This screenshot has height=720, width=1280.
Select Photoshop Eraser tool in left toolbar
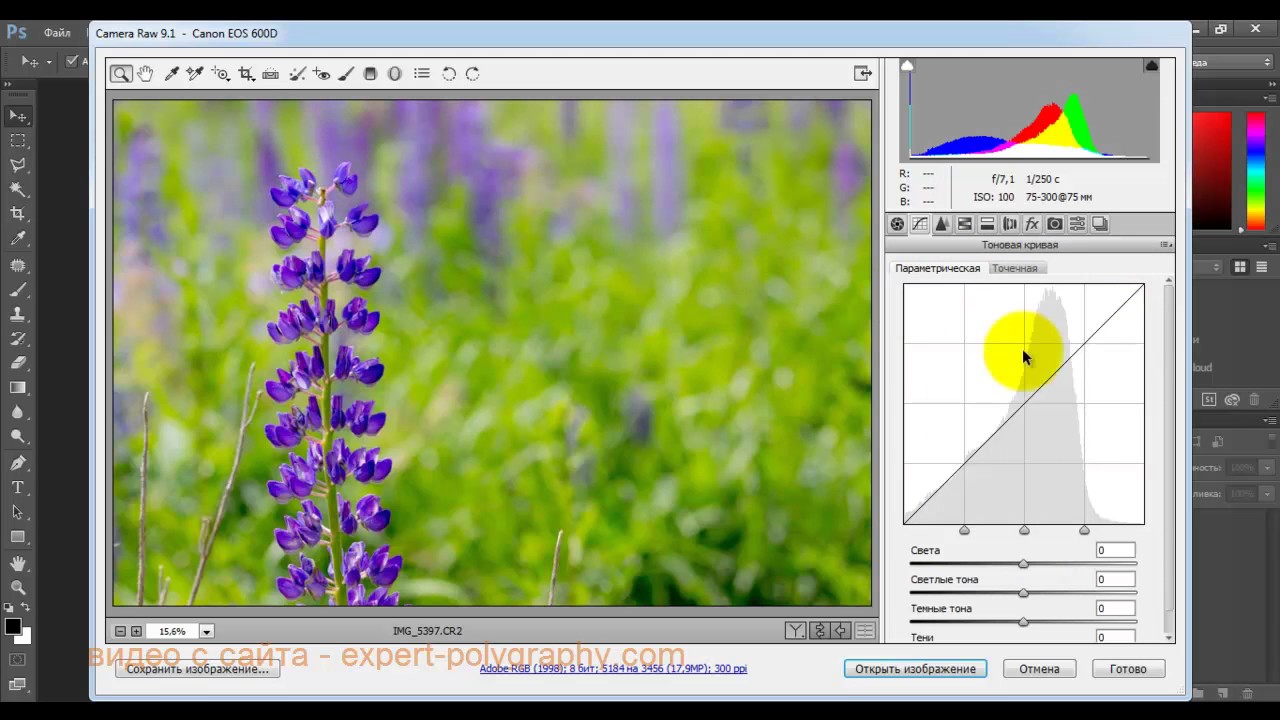18,363
